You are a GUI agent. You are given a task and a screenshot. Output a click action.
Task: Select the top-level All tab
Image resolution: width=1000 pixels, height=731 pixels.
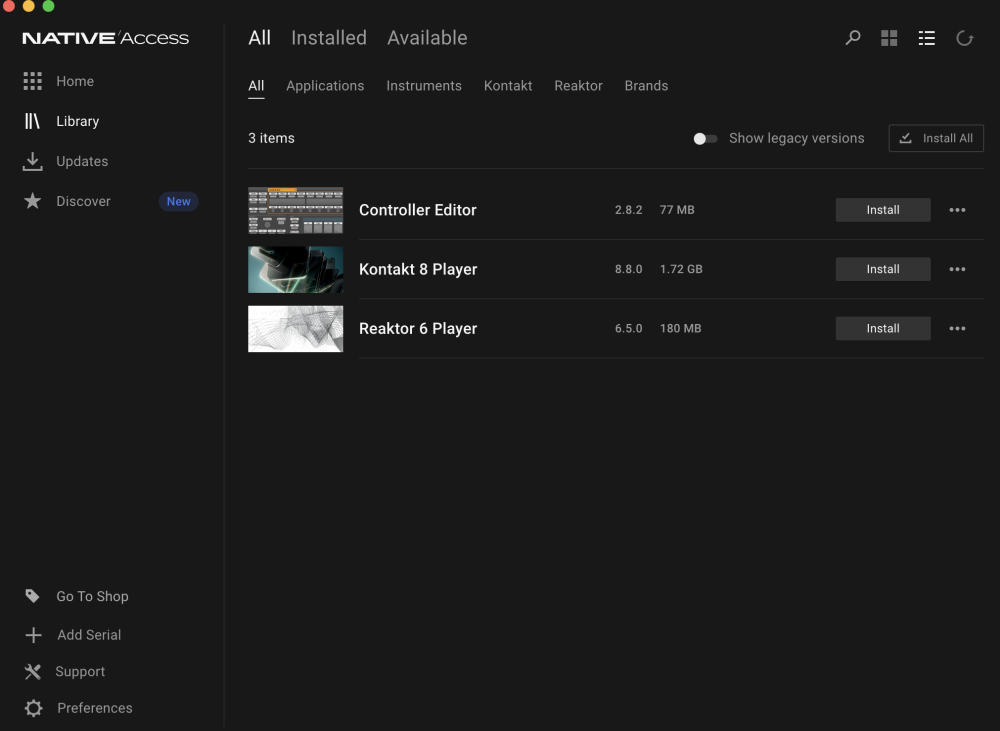point(260,38)
